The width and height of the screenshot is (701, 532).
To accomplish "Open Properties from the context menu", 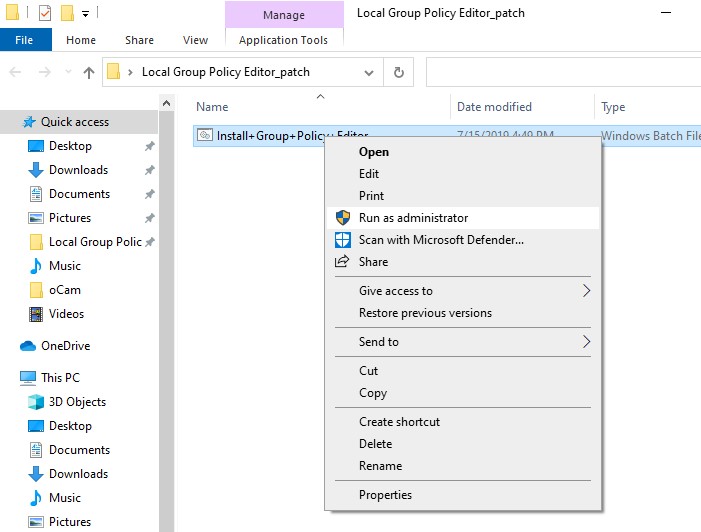I will (x=463, y=495).
